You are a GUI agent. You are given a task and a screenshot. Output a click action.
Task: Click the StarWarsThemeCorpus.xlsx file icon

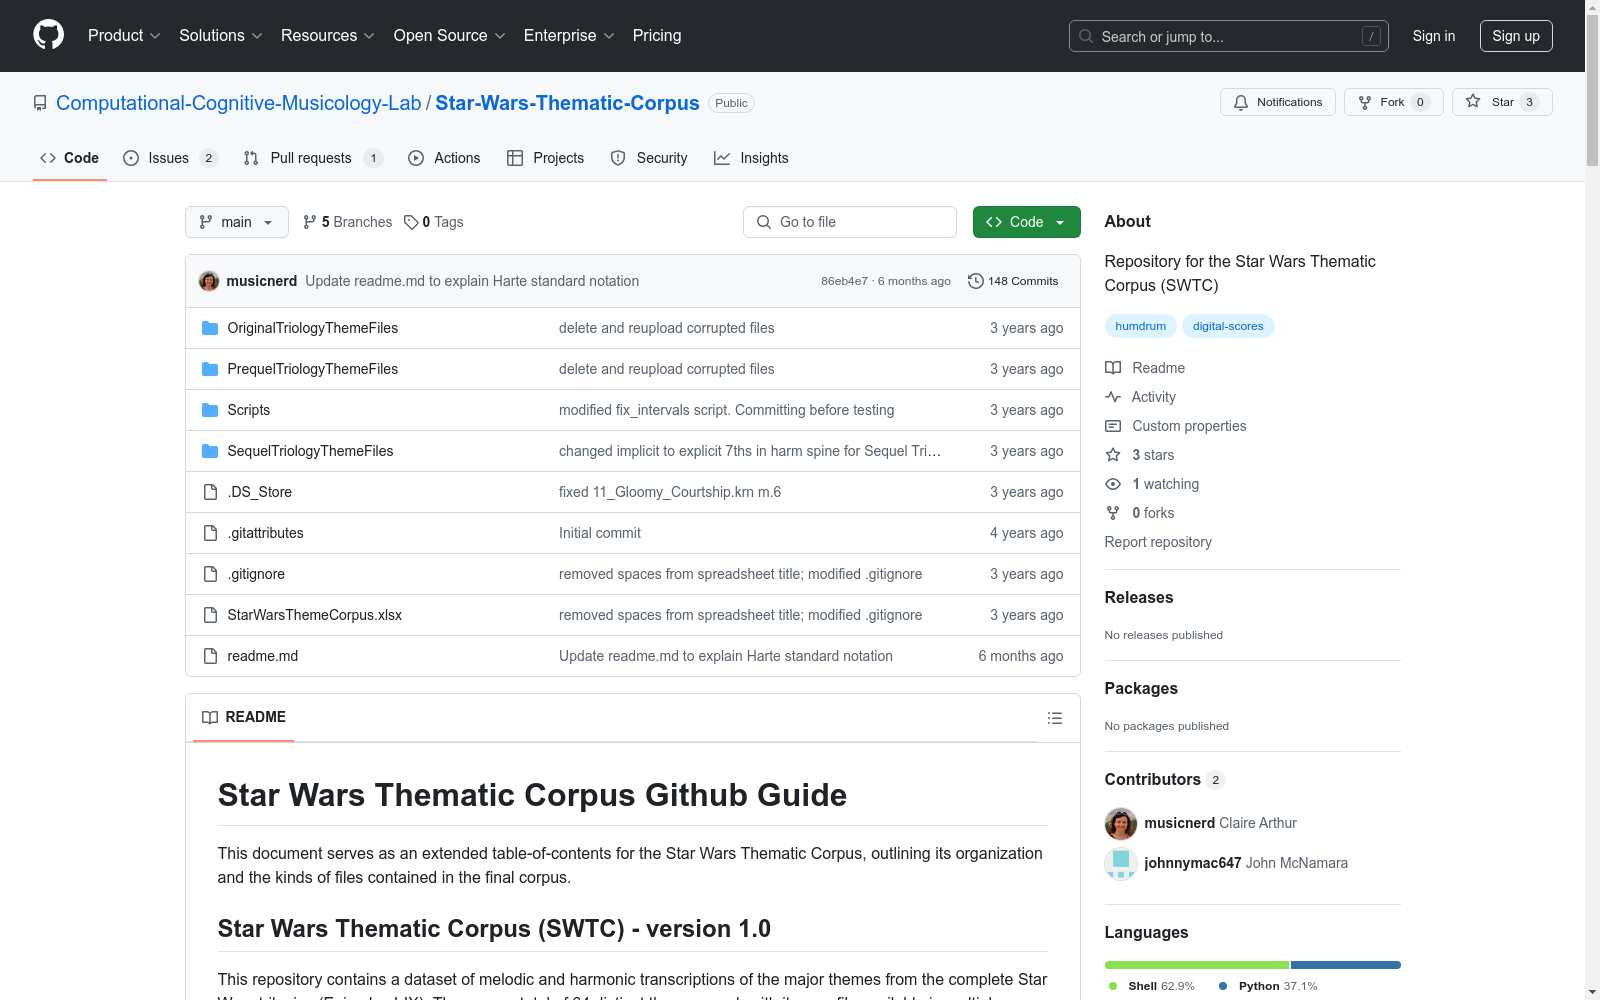(210, 615)
